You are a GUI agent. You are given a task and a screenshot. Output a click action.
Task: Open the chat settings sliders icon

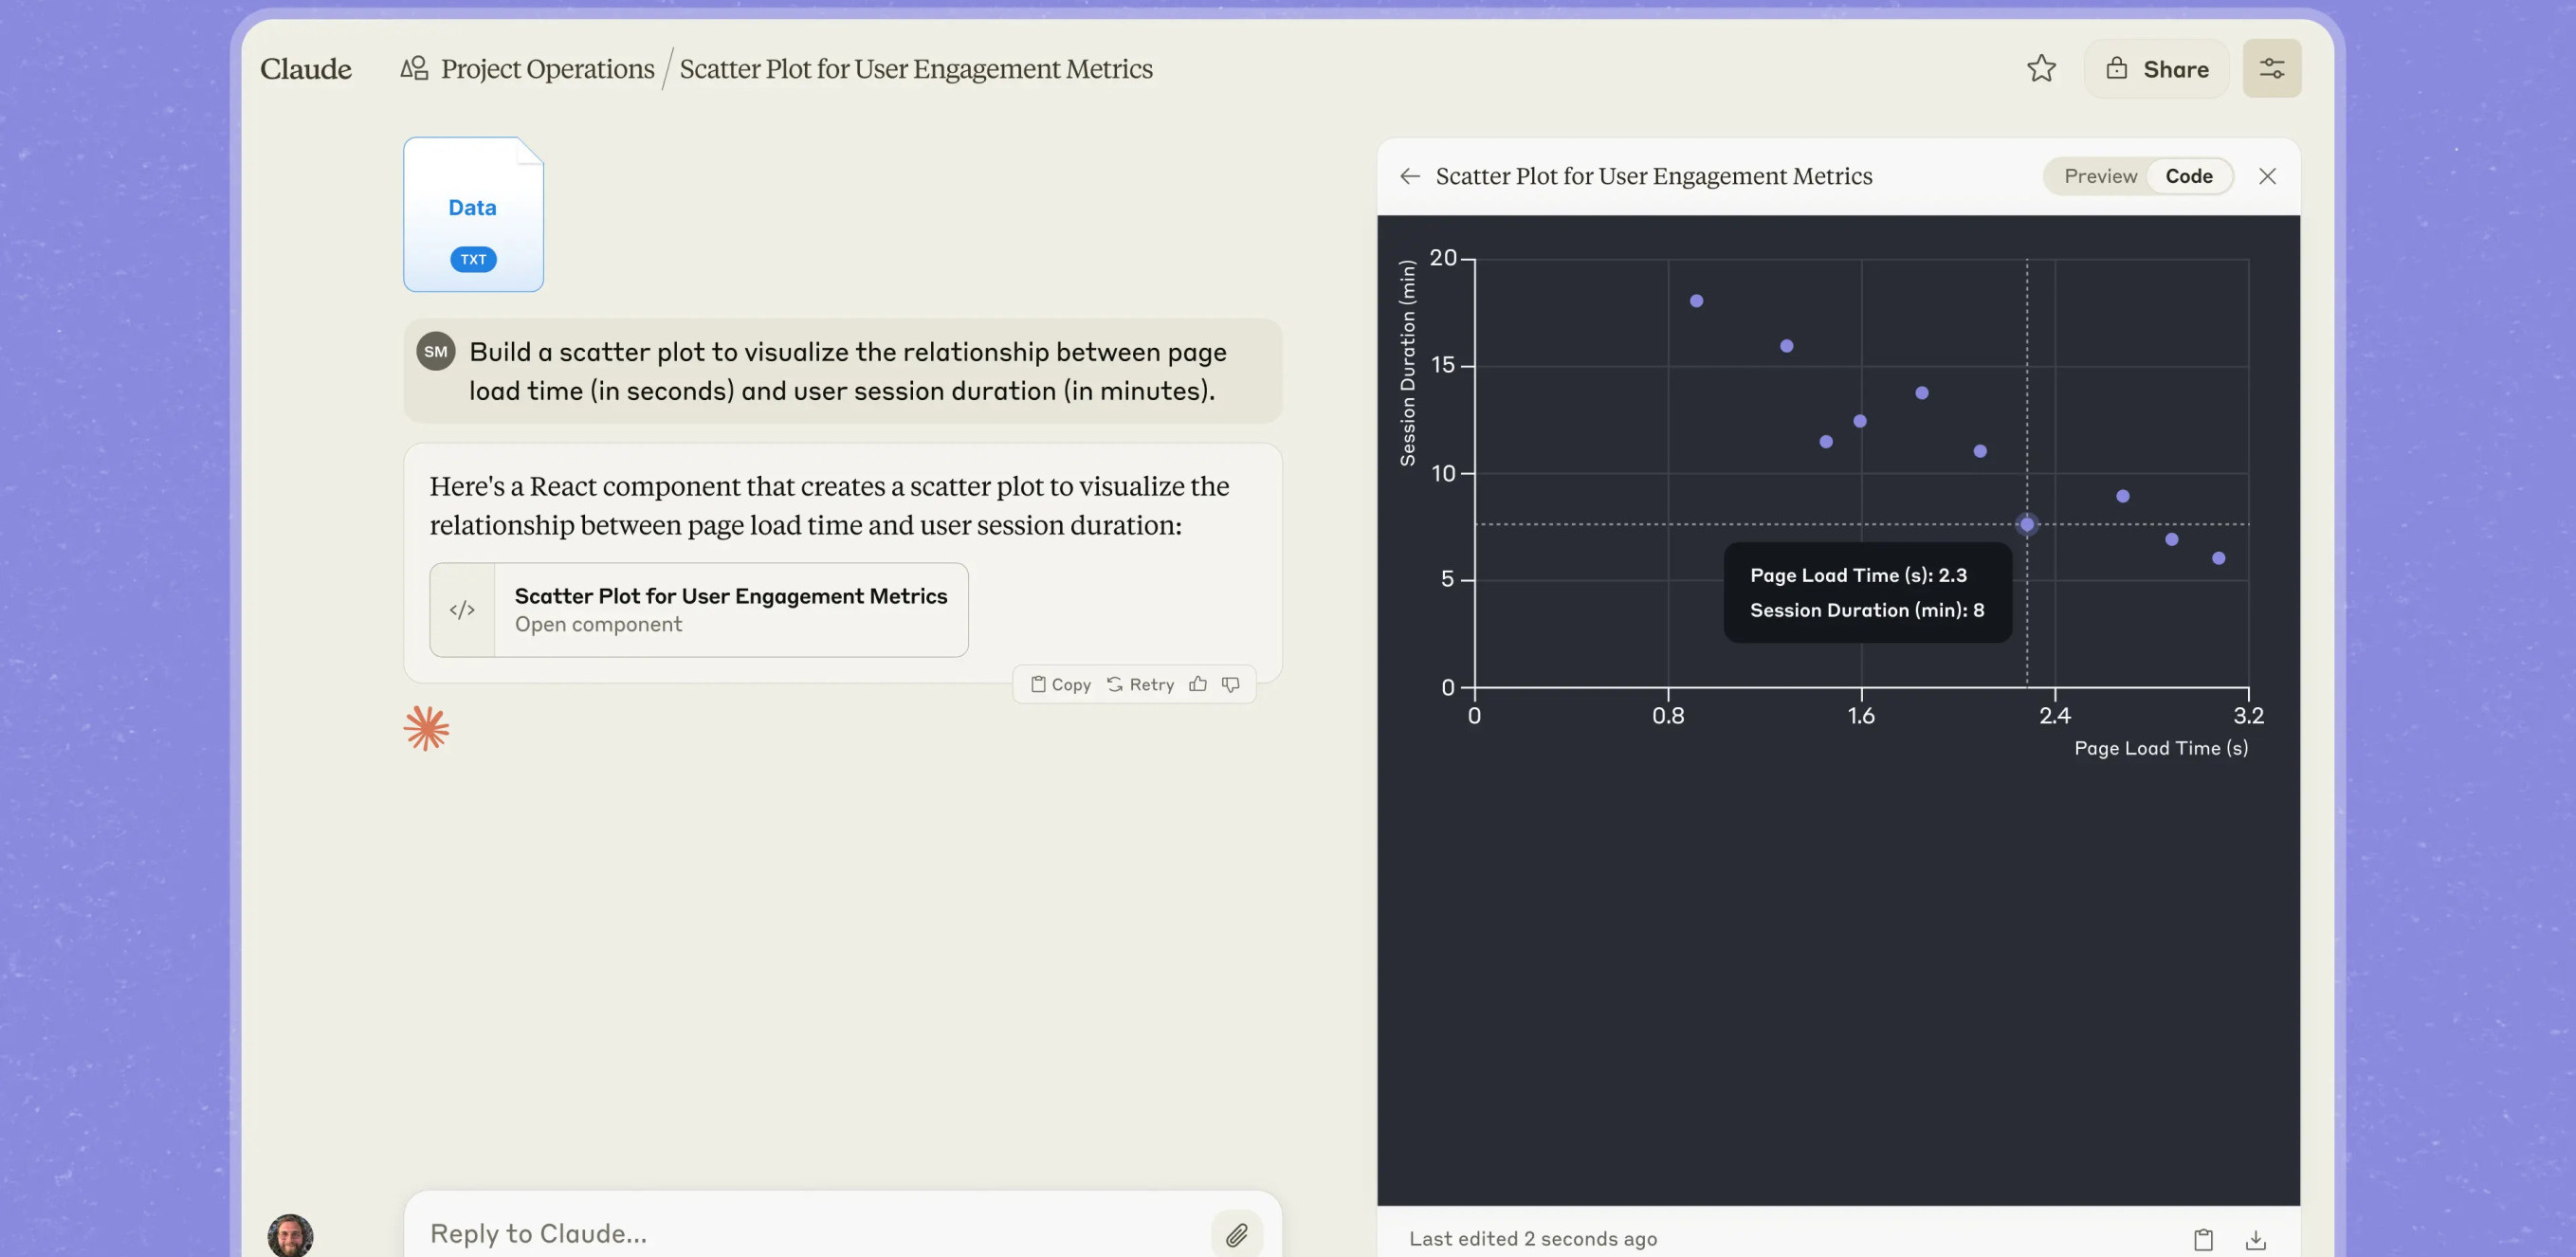[x=2271, y=68]
